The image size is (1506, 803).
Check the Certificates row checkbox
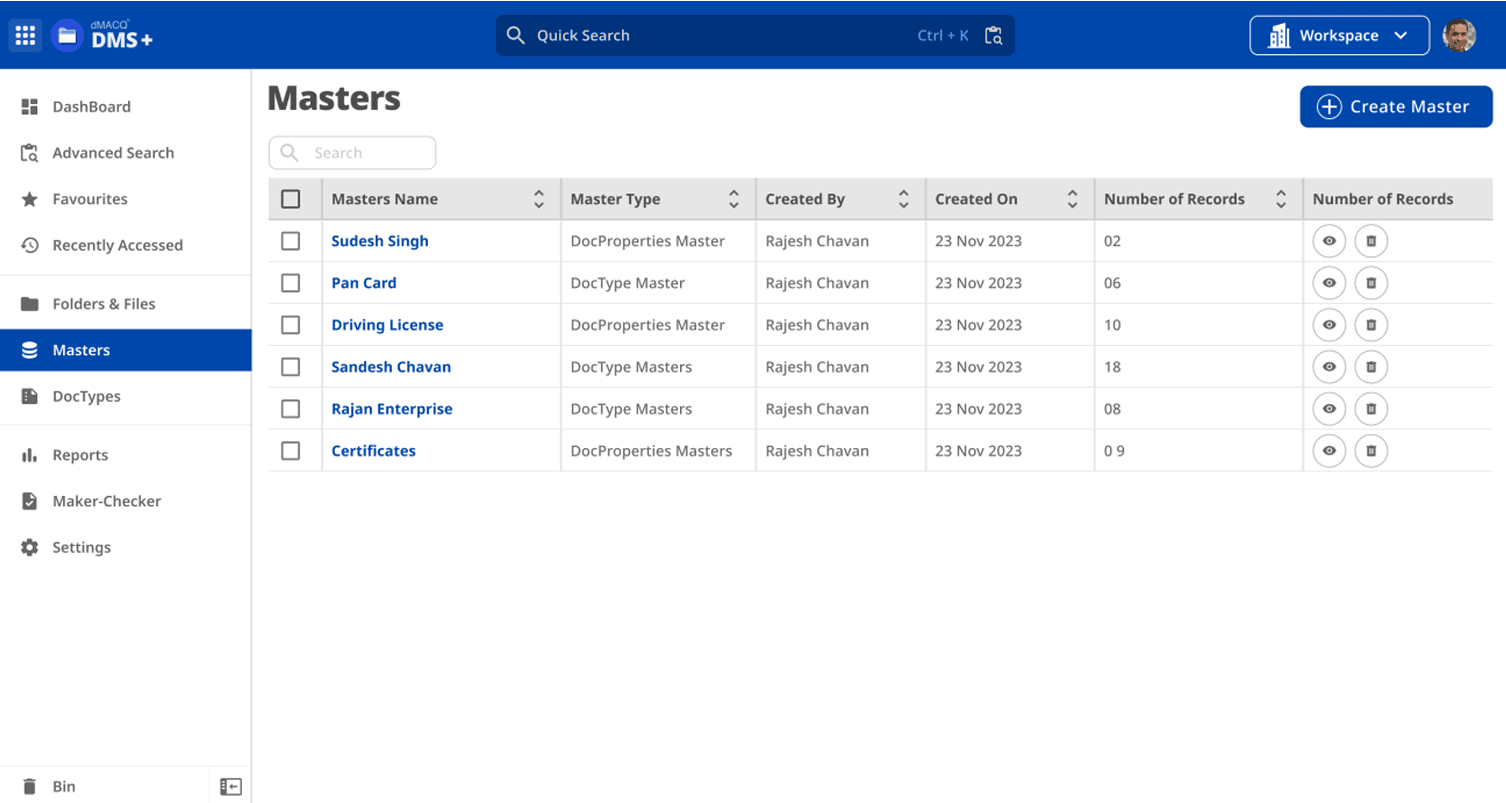(291, 451)
